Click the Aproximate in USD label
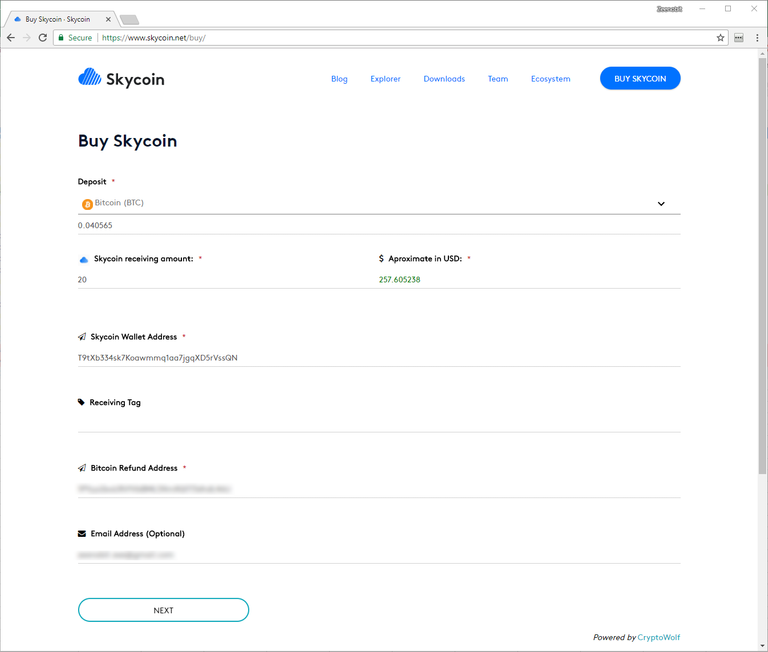 pos(425,259)
